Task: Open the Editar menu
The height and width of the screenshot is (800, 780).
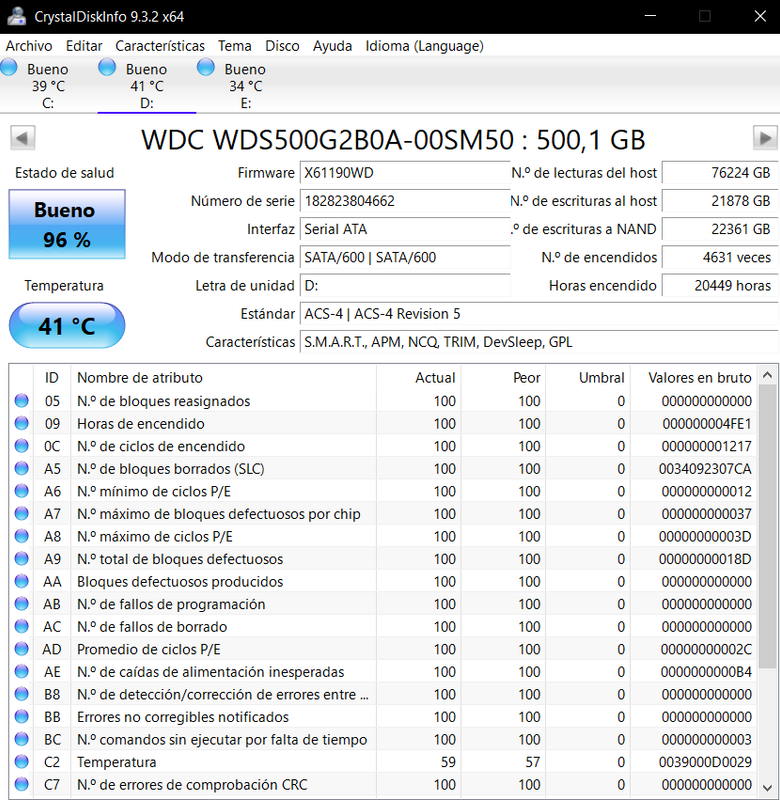Action: (84, 46)
